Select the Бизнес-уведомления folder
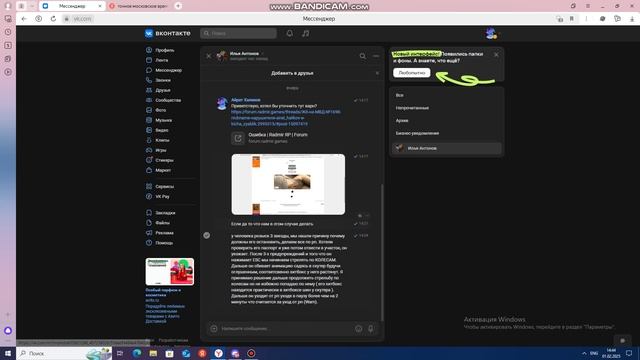640x360 pixels. 447,133
